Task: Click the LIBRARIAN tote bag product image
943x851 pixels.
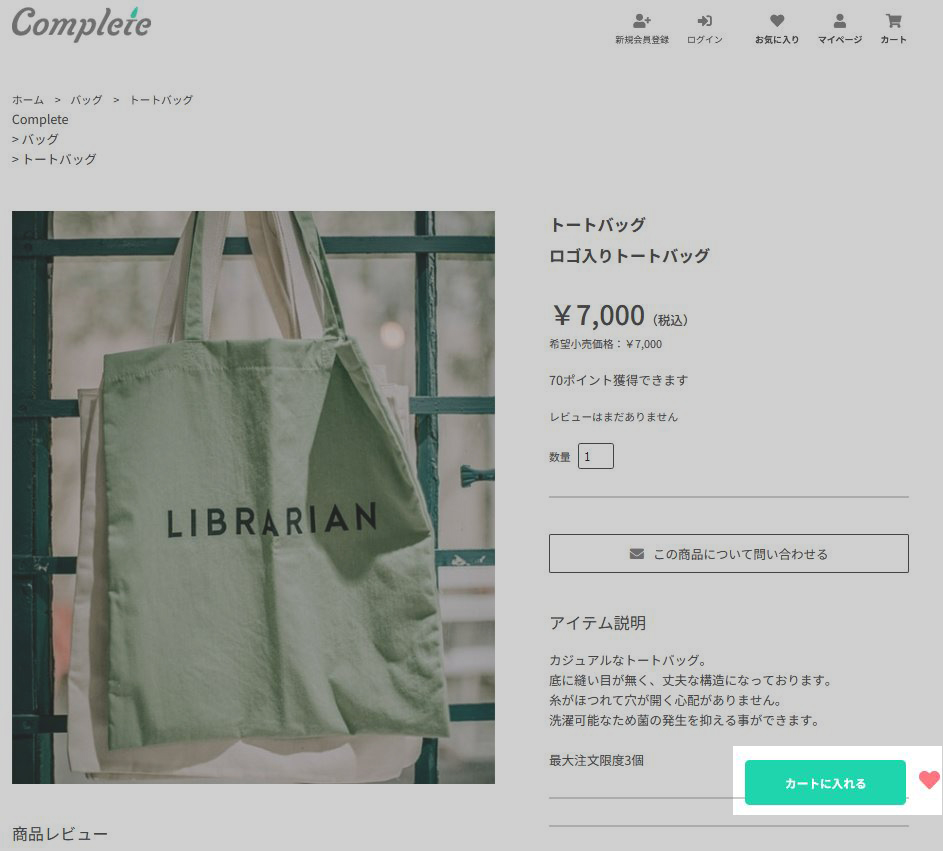Action: [253, 497]
